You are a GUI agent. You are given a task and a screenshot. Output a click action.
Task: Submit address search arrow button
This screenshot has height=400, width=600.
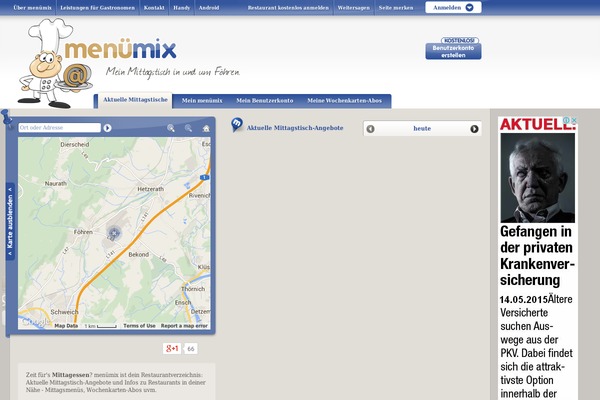(x=108, y=128)
